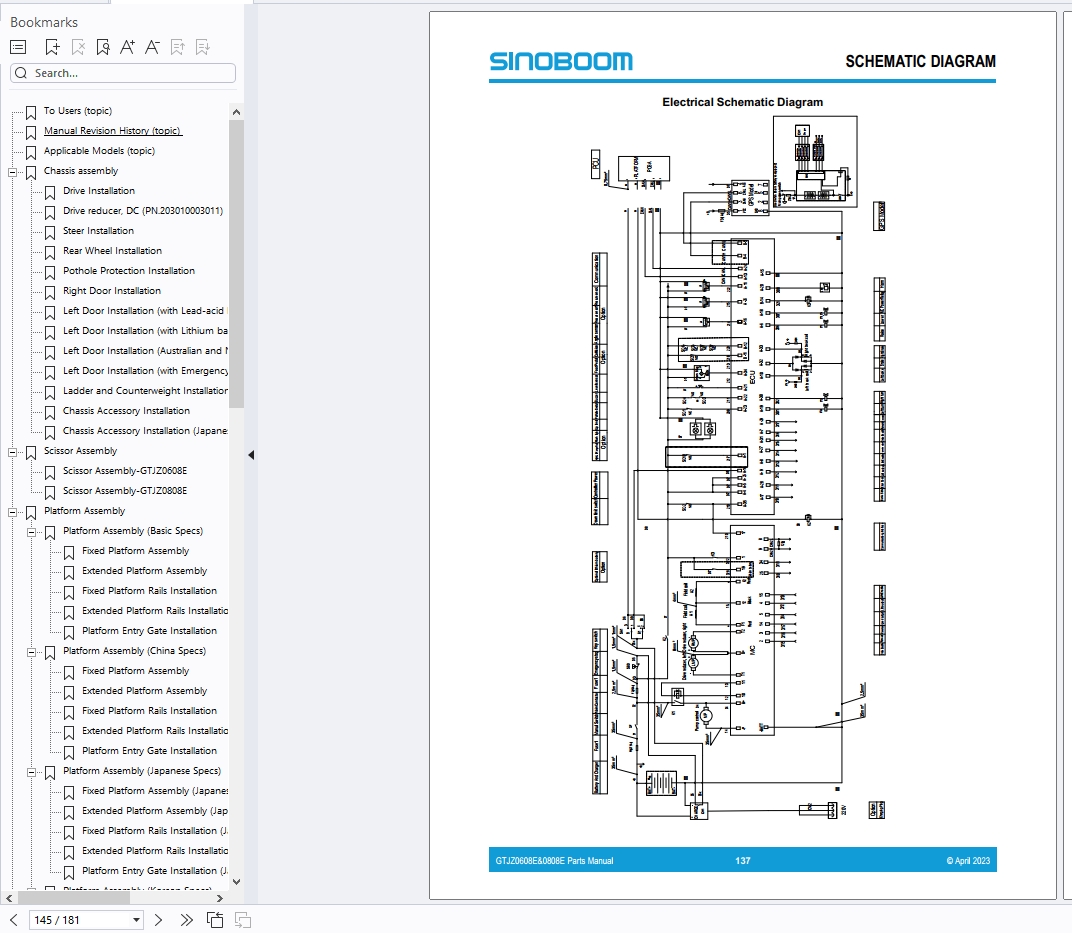Open the page number dropdown
Image resolution: width=1072 pixels, height=933 pixels.
135,919
